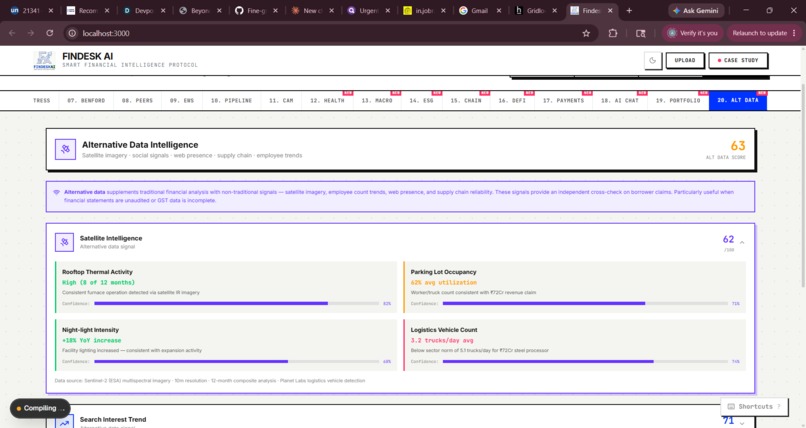806x428 pixels.
Task: Click the Search Interest Trend chart icon
Action: 64,422
